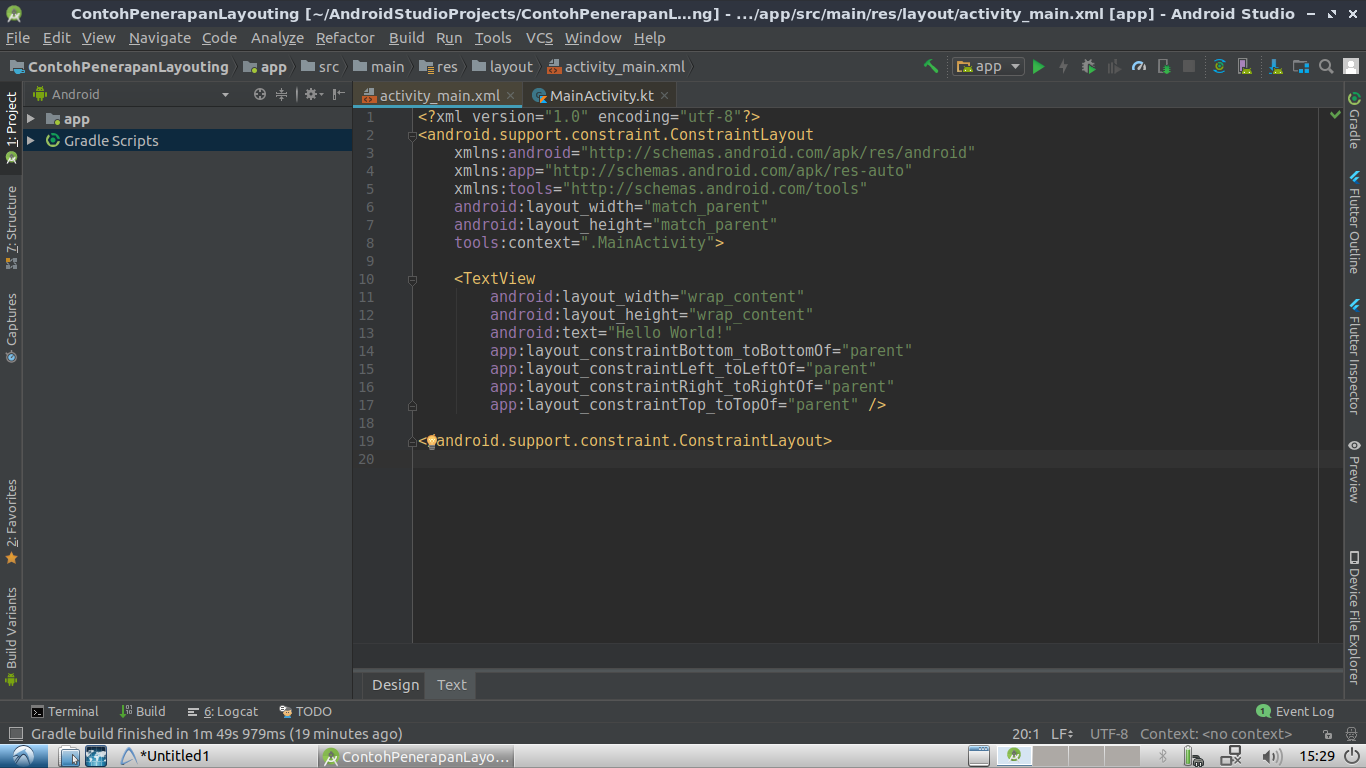
Task: Open the Android project view dropdown
Action: [131, 94]
